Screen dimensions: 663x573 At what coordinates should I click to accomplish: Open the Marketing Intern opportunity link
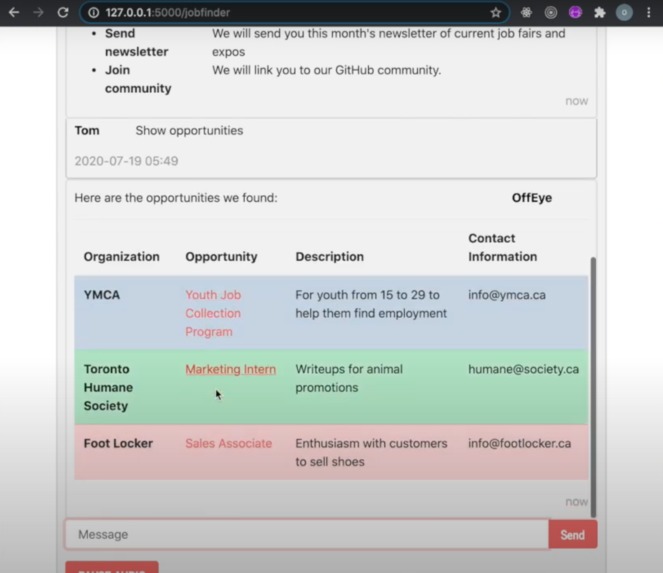[230, 369]
